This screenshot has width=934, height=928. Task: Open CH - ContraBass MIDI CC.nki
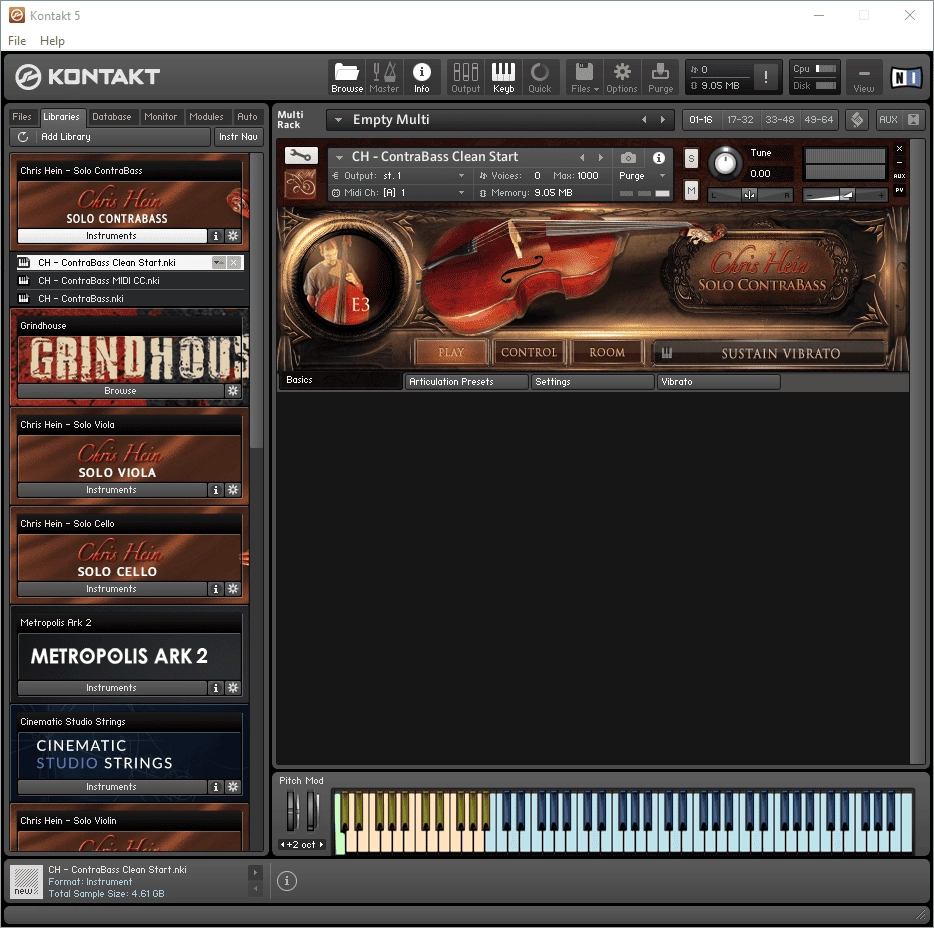click(99, 281)
